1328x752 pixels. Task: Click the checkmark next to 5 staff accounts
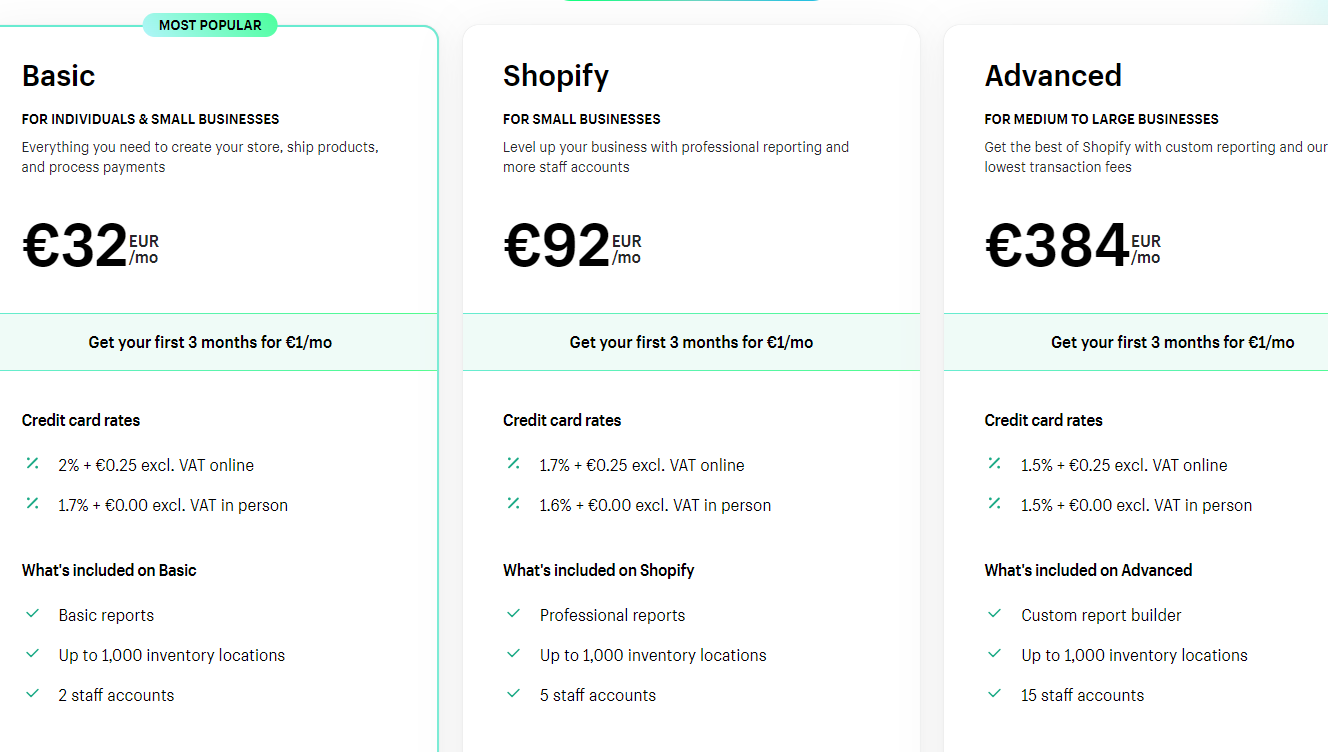click(x=514, y=694)
